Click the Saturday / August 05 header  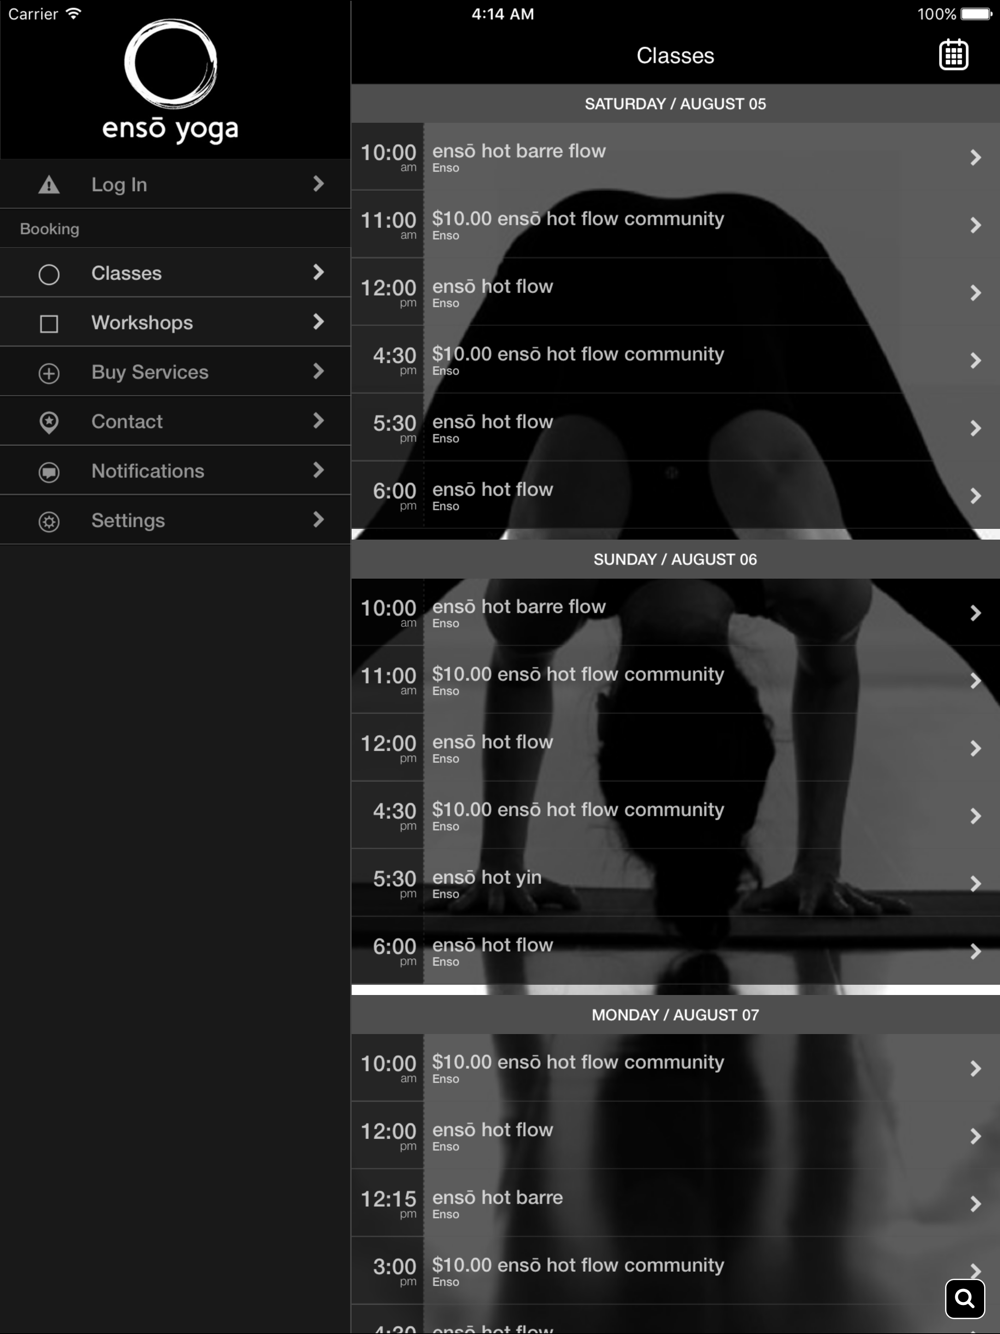675,104
